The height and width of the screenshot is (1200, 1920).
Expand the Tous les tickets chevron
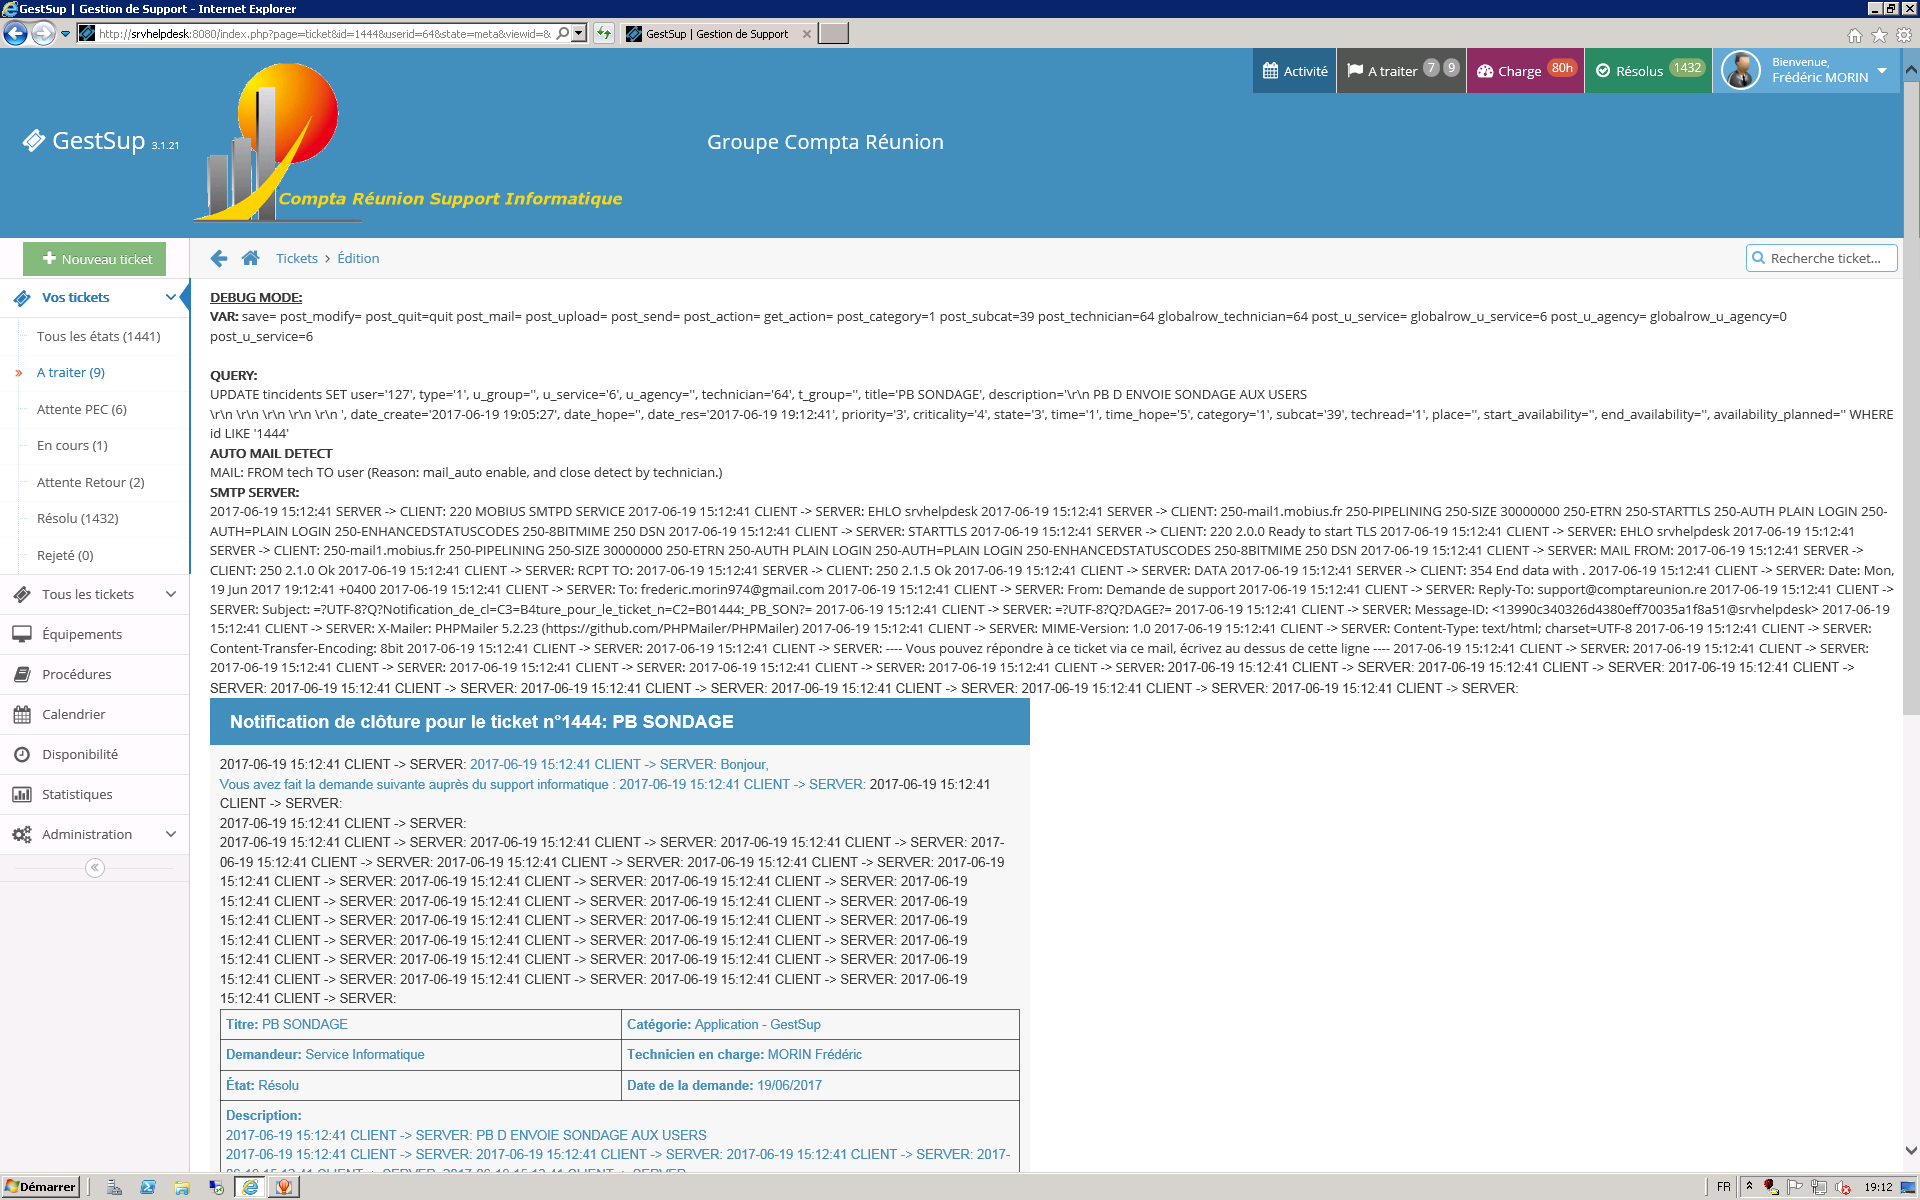point(171,594)
